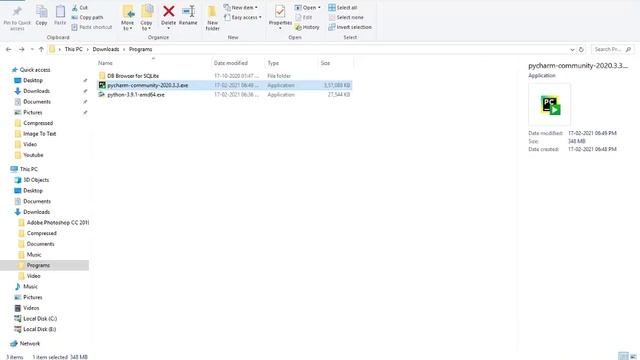The image size is (640, 360).
Task: Click Select none
Action: 346,17
